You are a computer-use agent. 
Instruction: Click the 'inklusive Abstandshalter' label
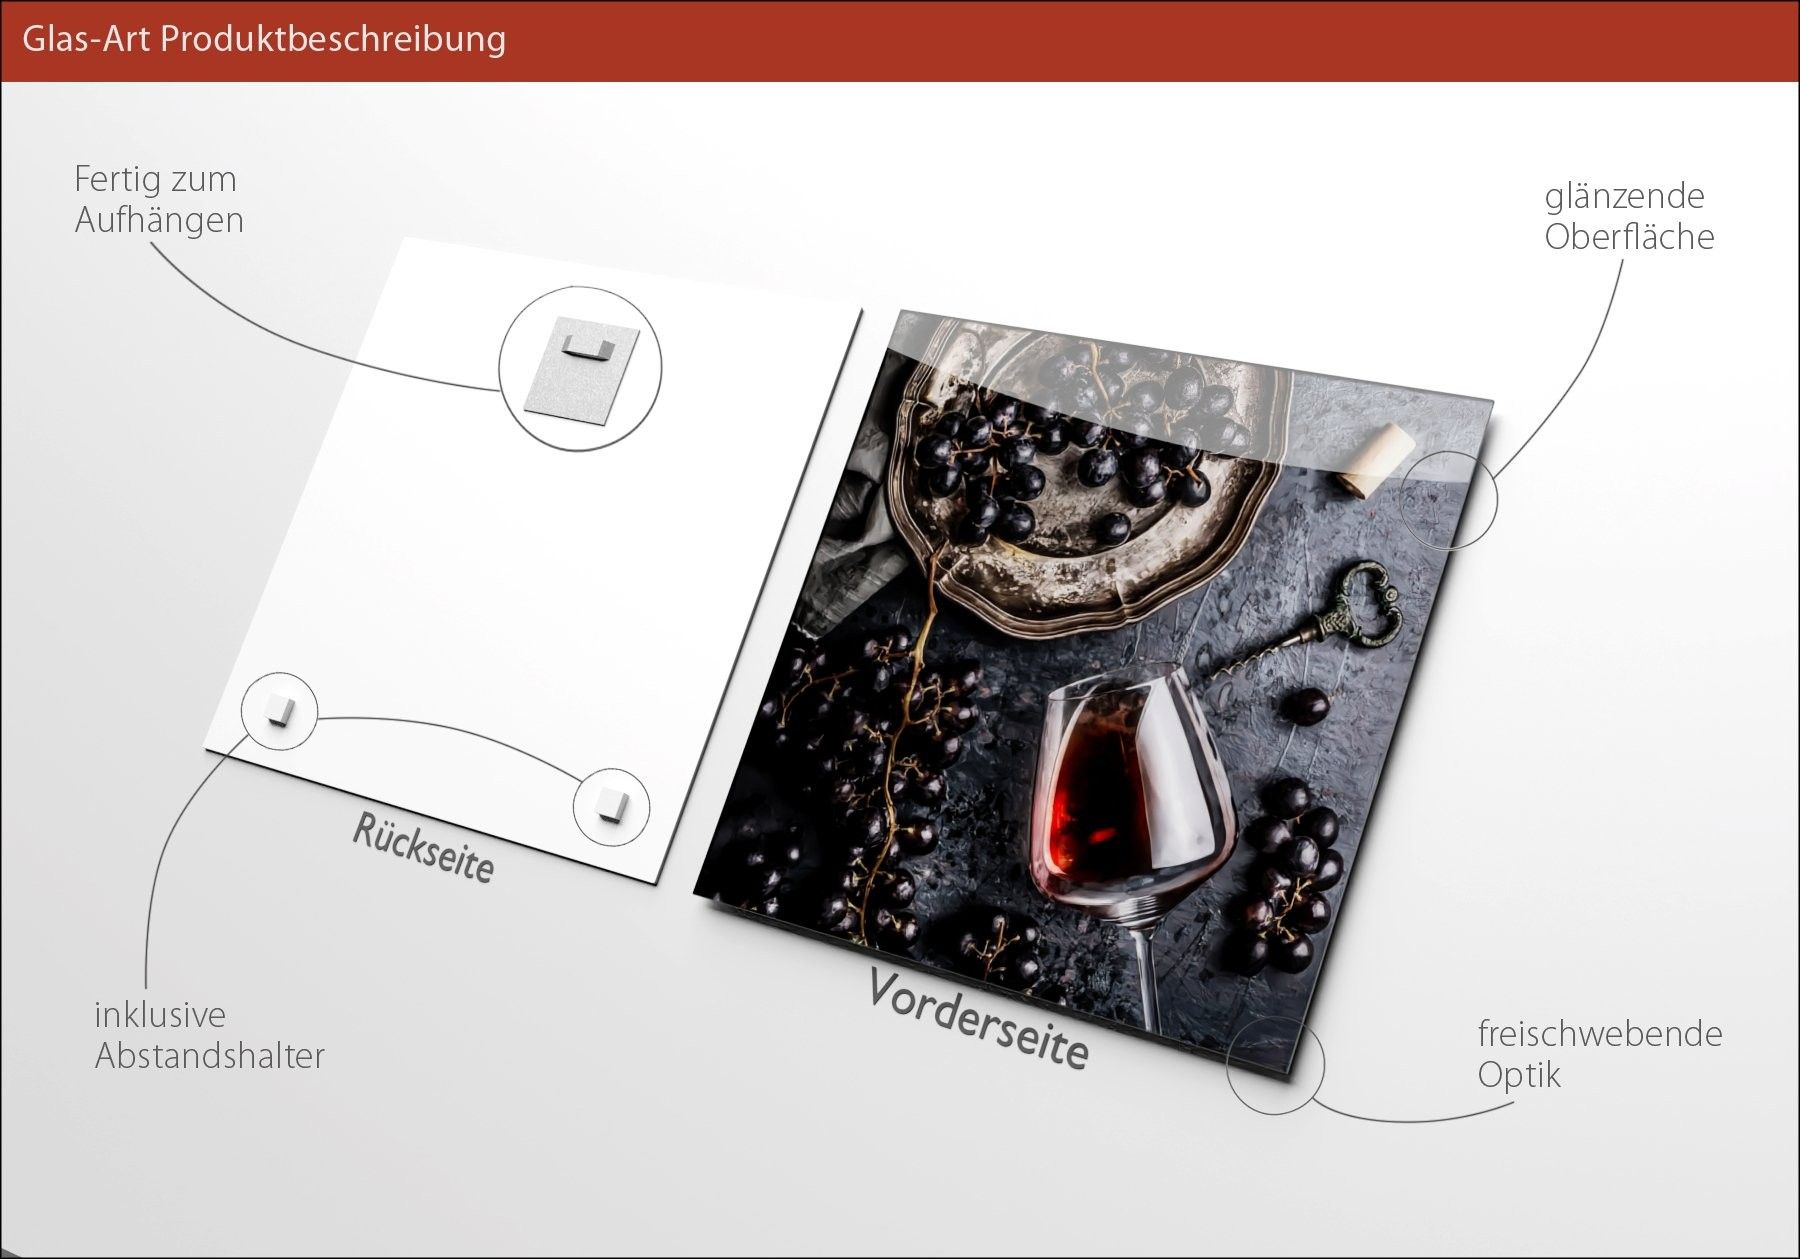click(x=209, y=1035)
